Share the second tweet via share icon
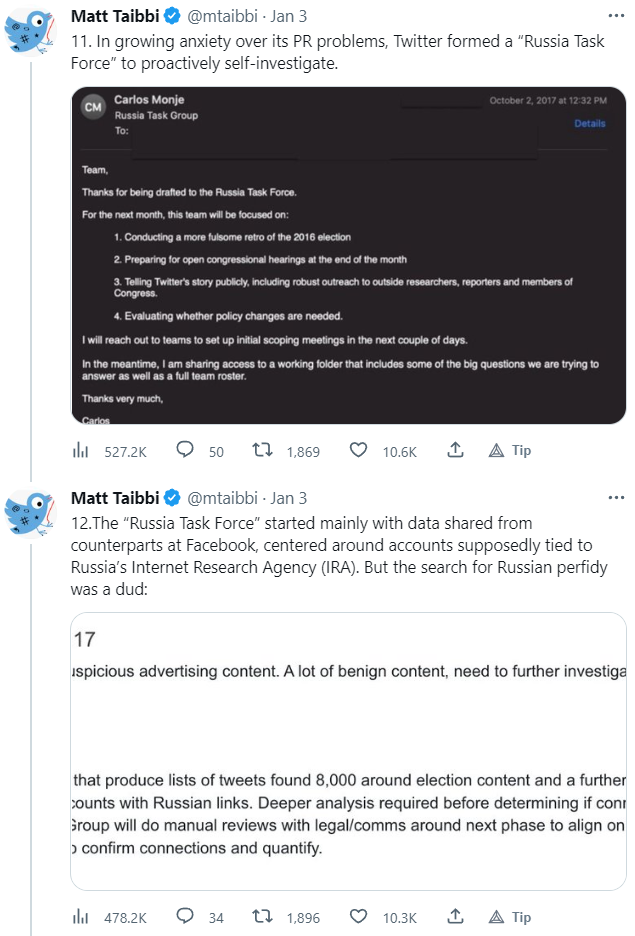Viewport: 635px width, 936px height. tap(455, 917)
